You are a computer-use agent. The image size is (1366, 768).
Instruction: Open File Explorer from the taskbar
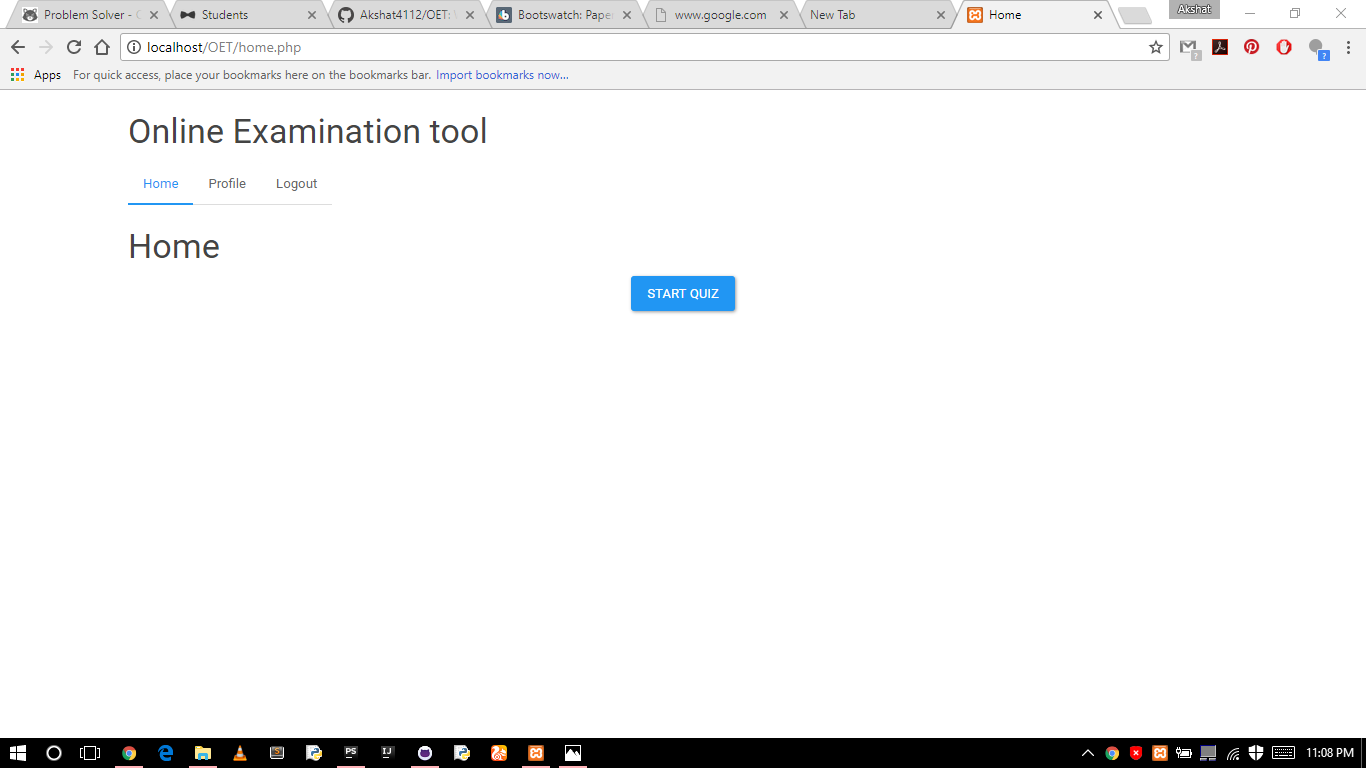coord(203,753)
